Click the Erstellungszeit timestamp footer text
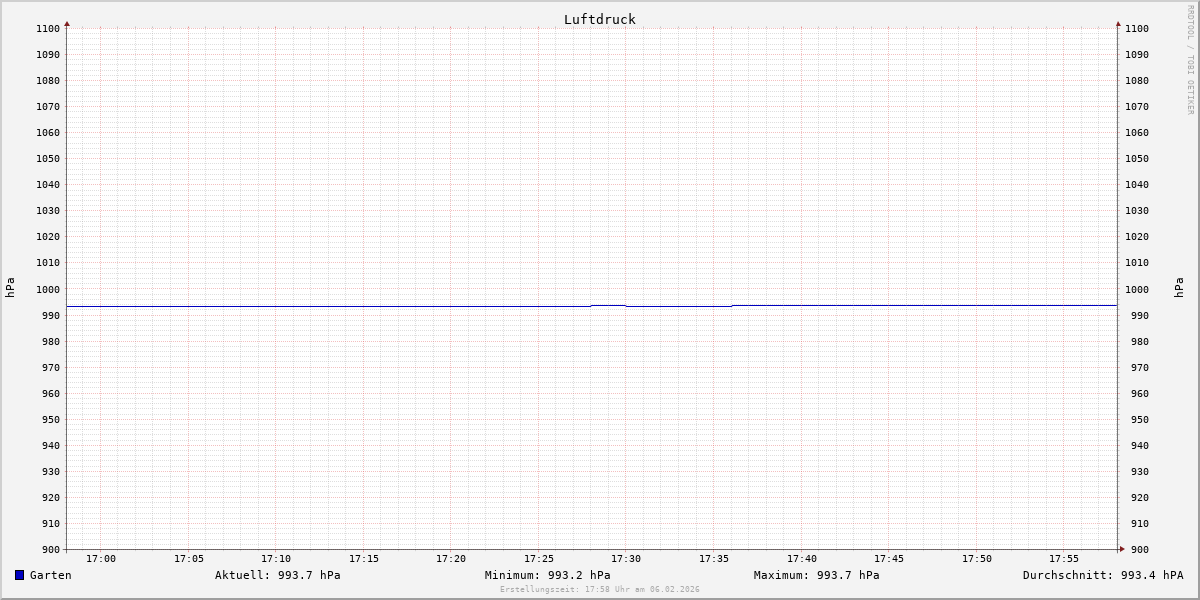 pos(599,589)
